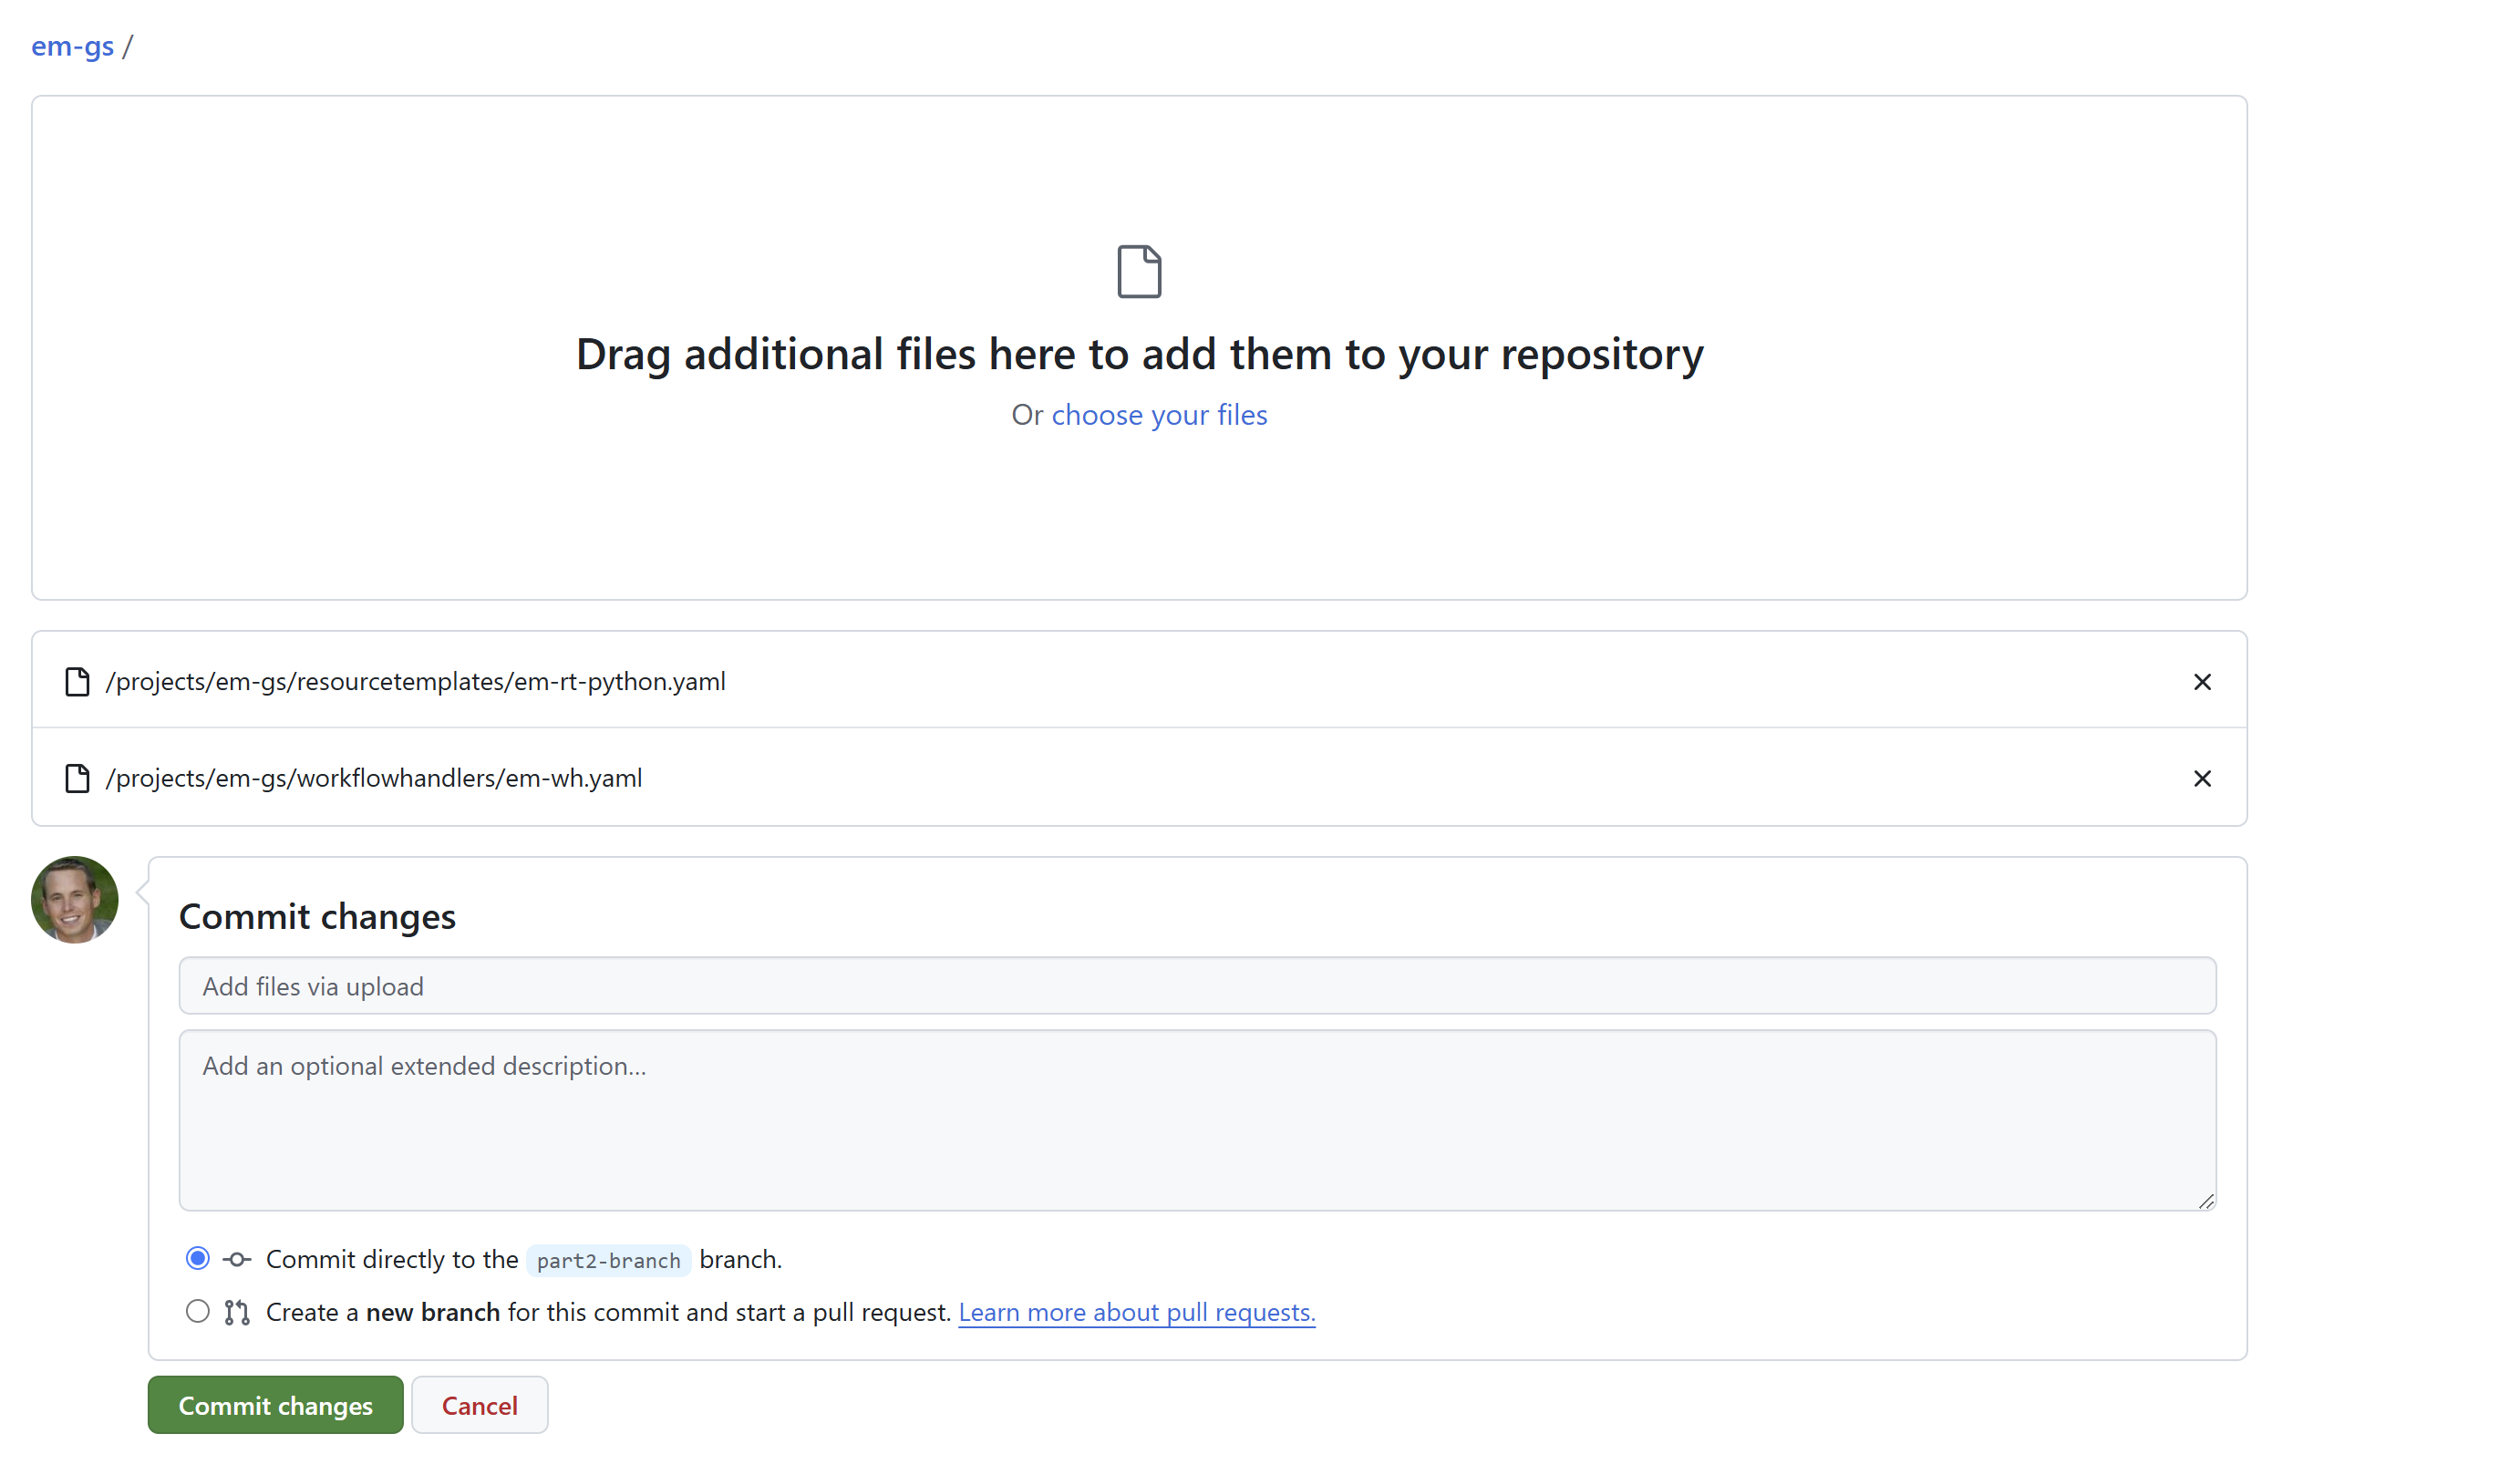Screen dimensions: 2520x1475
Task: Select the create new branch radio option
Action: tap(198, 1311)
